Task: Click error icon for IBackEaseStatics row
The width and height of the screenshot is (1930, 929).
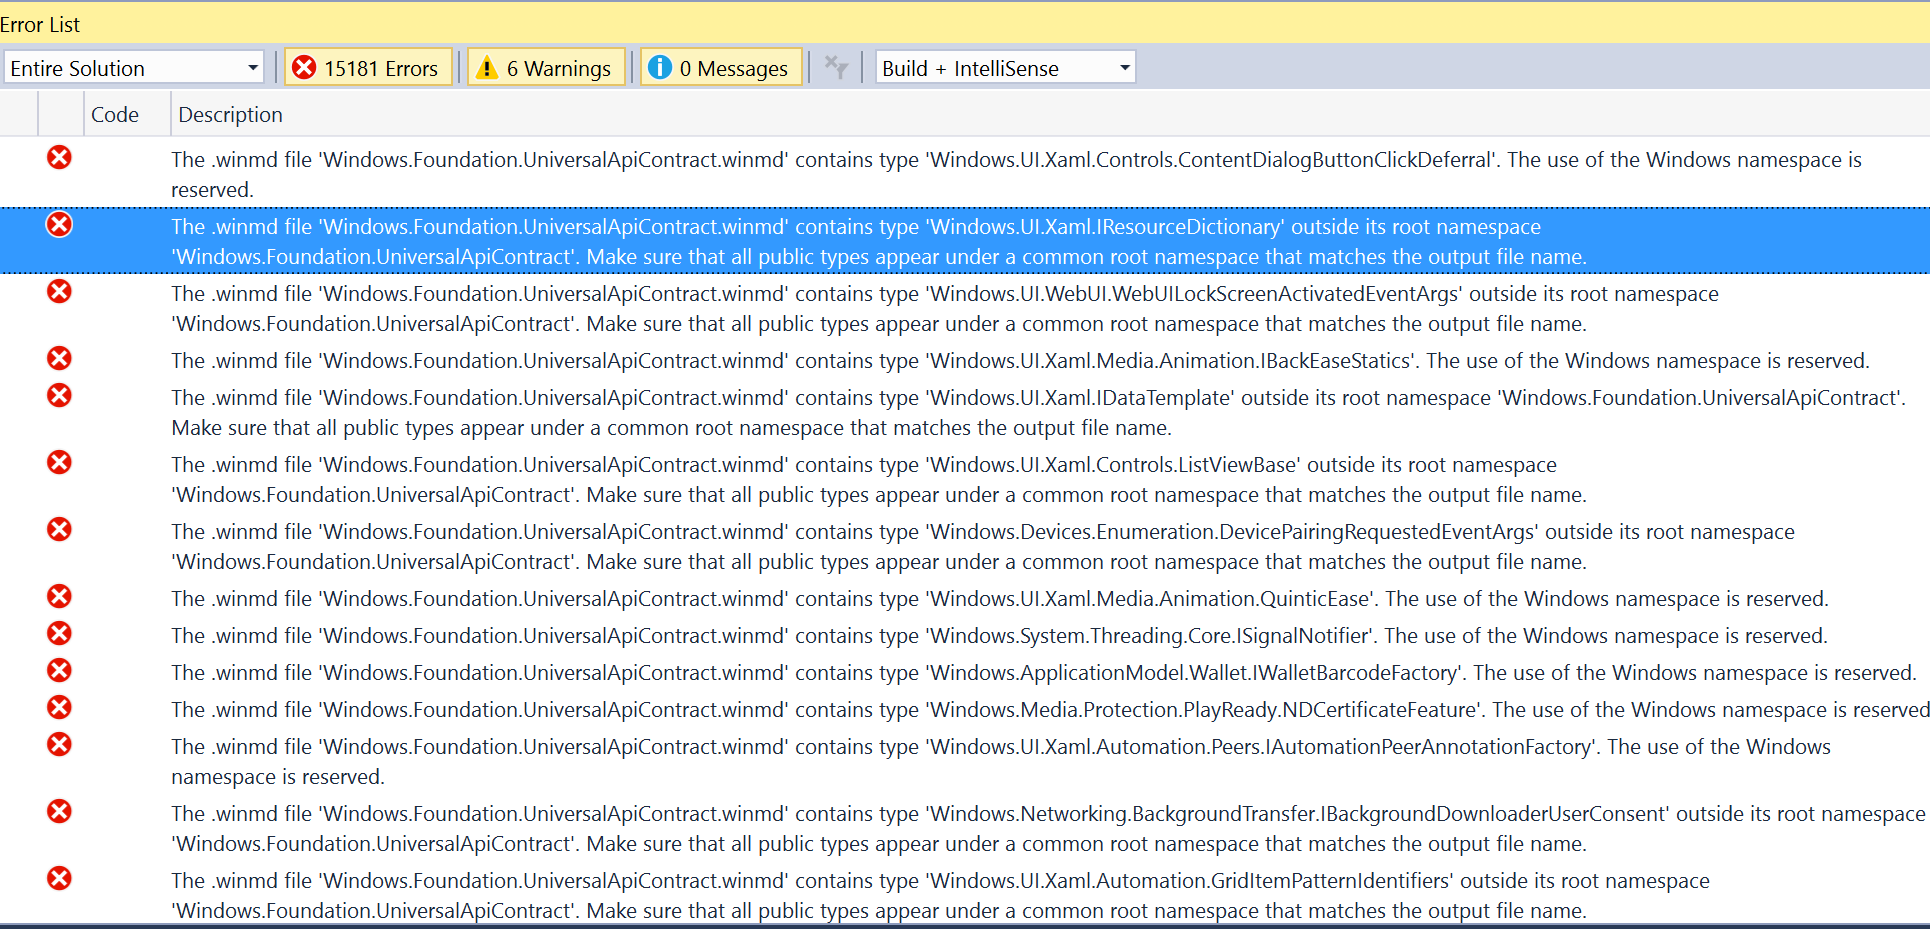Action: tap(60, 358)
